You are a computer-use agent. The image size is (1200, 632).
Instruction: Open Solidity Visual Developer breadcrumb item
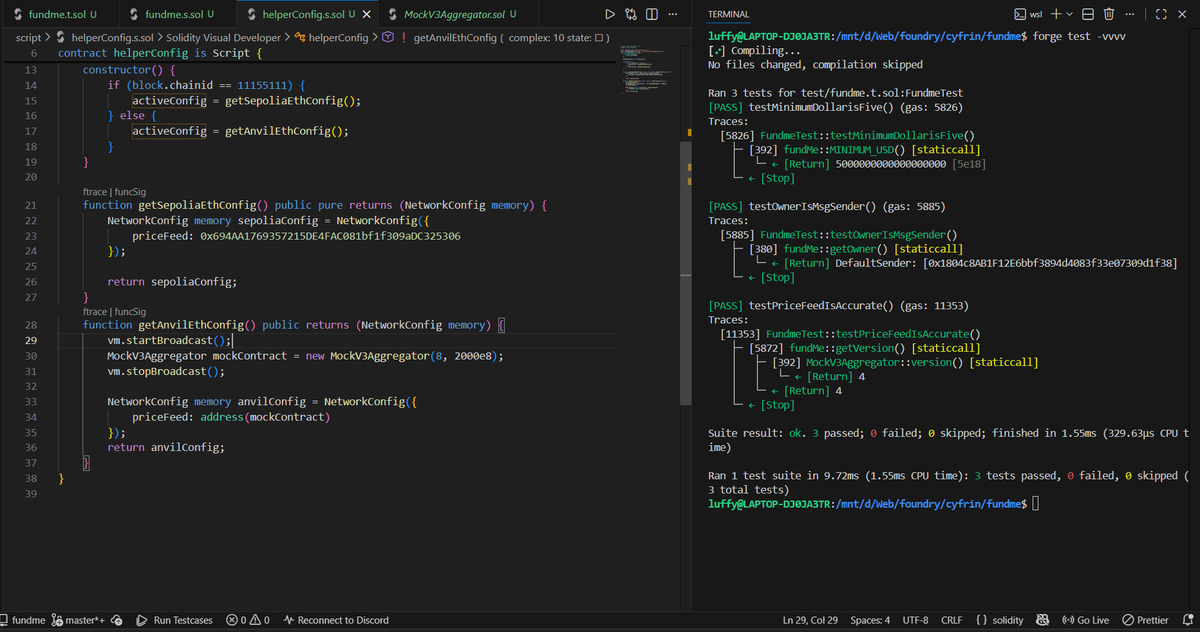coord(223,38)
